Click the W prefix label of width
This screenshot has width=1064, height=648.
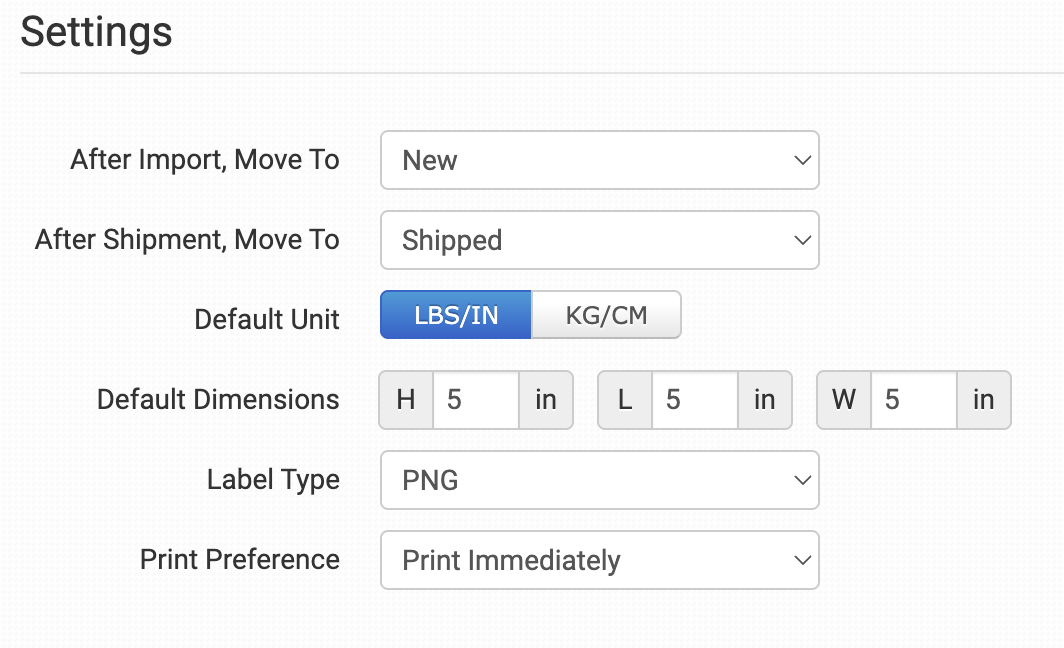(x=844, y=400)
